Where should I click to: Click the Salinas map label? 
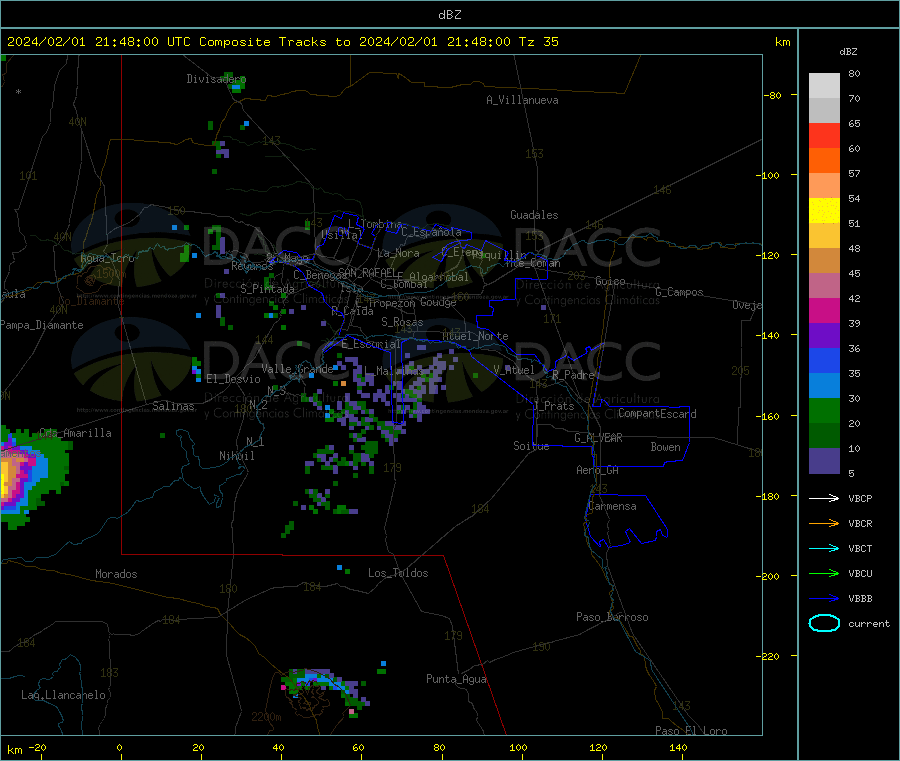pyautogui.click(x=173, y=406)
